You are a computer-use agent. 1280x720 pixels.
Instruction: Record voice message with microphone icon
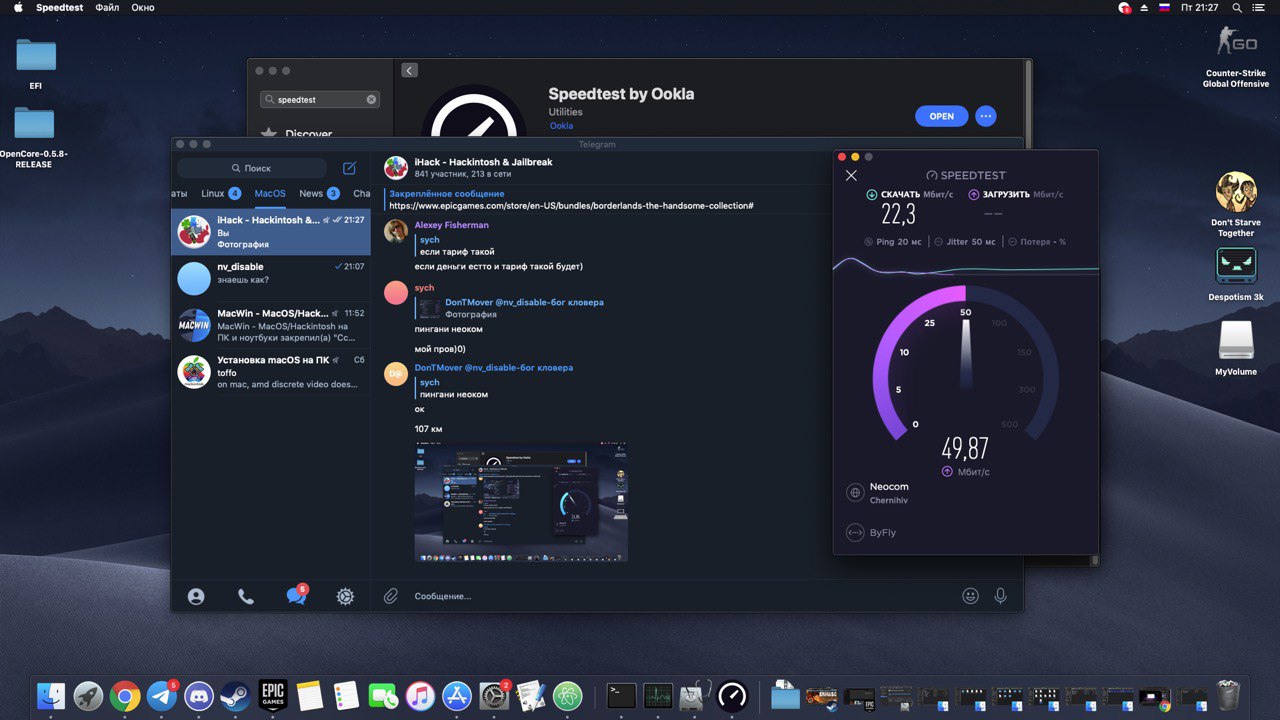(1000, 596)
